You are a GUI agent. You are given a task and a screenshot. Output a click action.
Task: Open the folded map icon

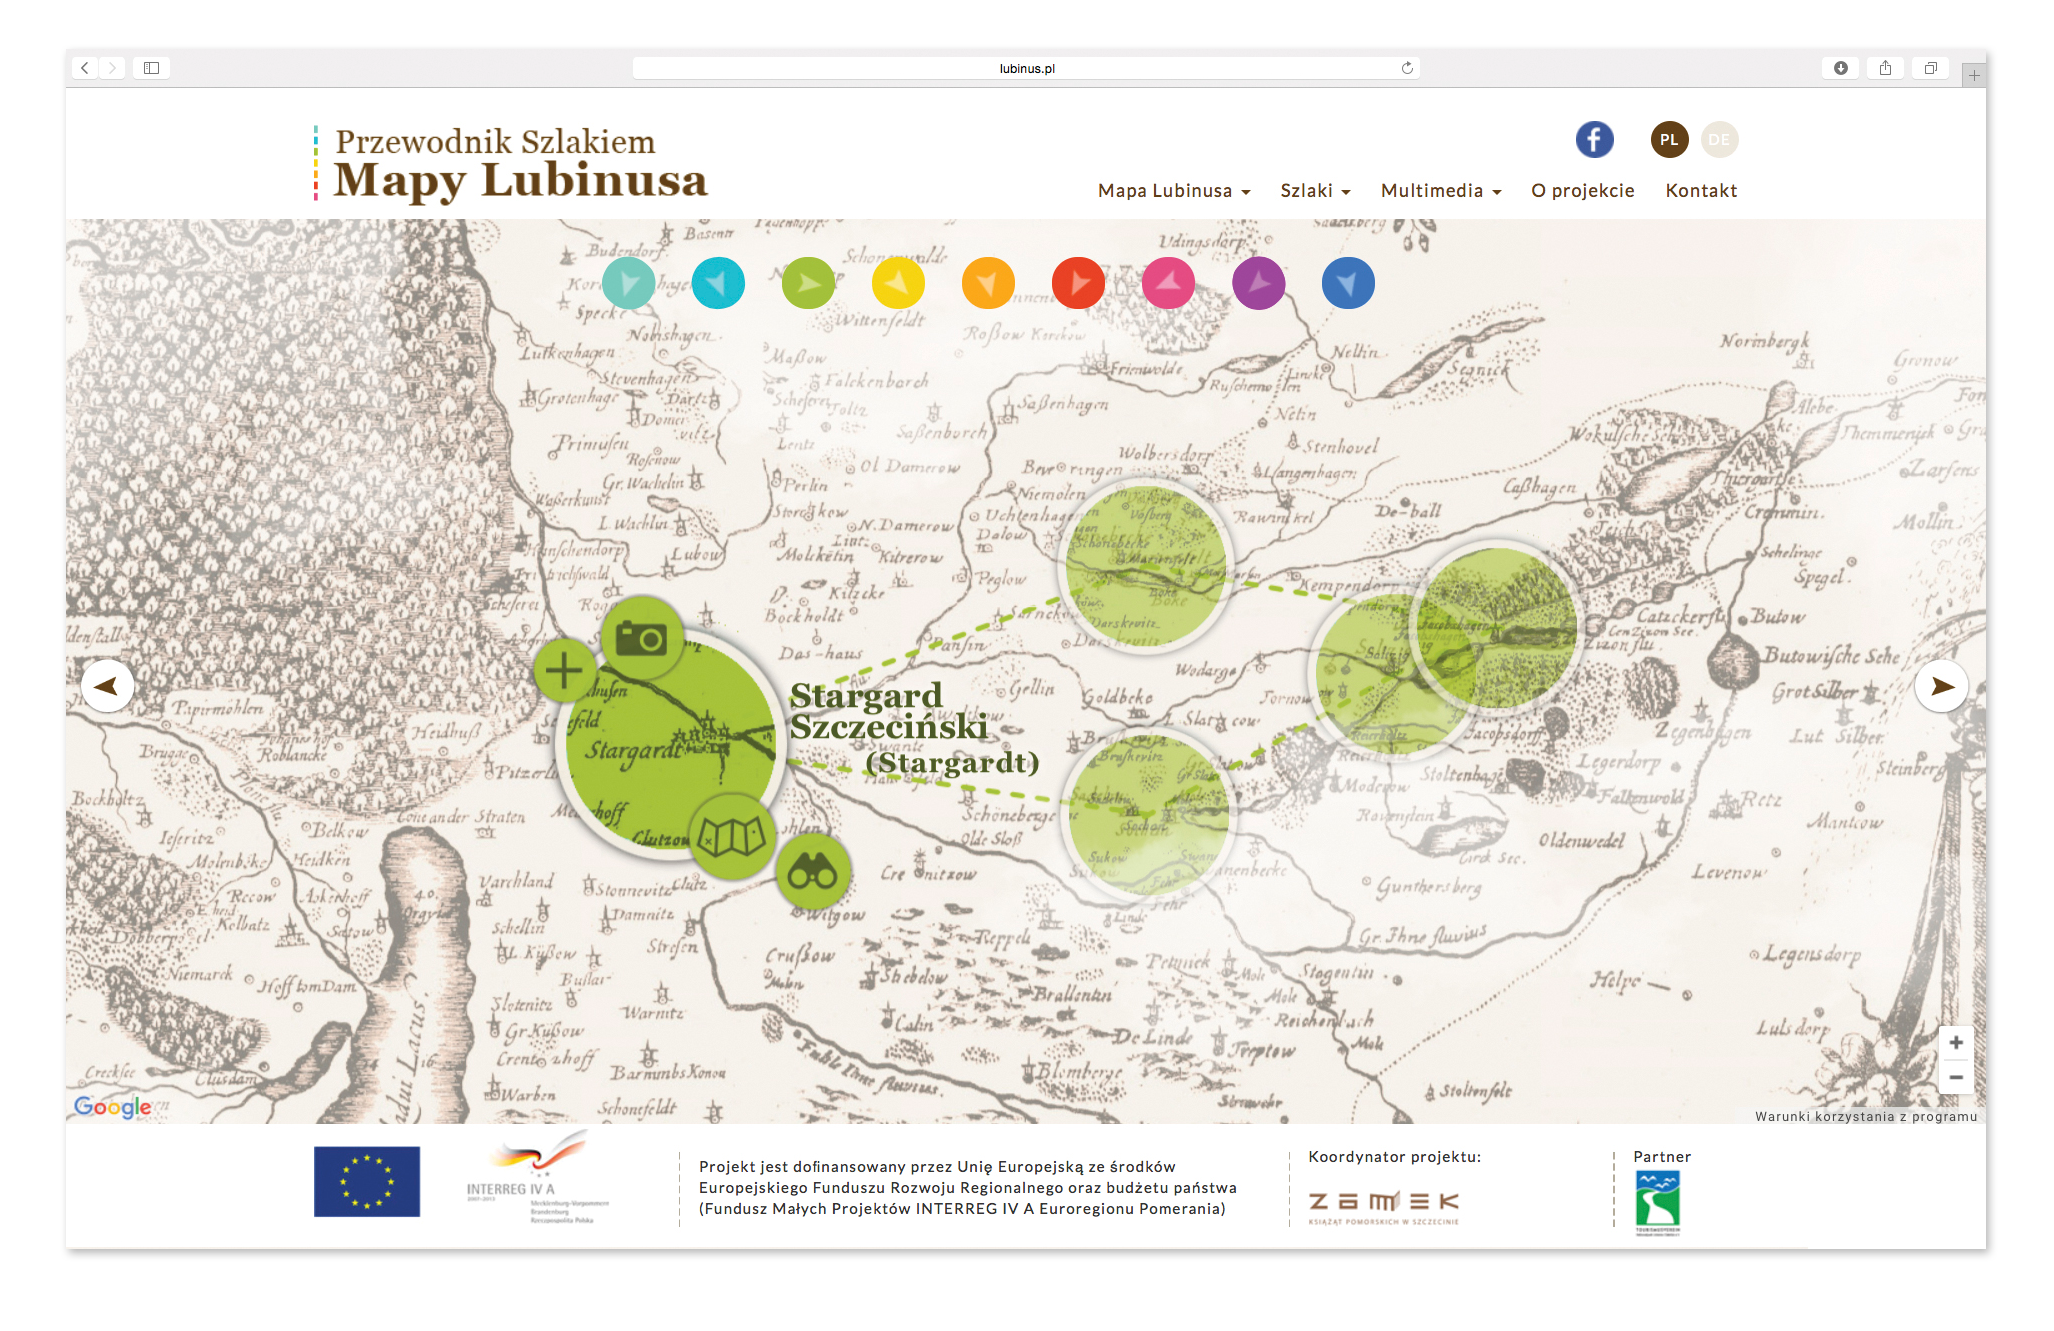[x=732, y=836]
